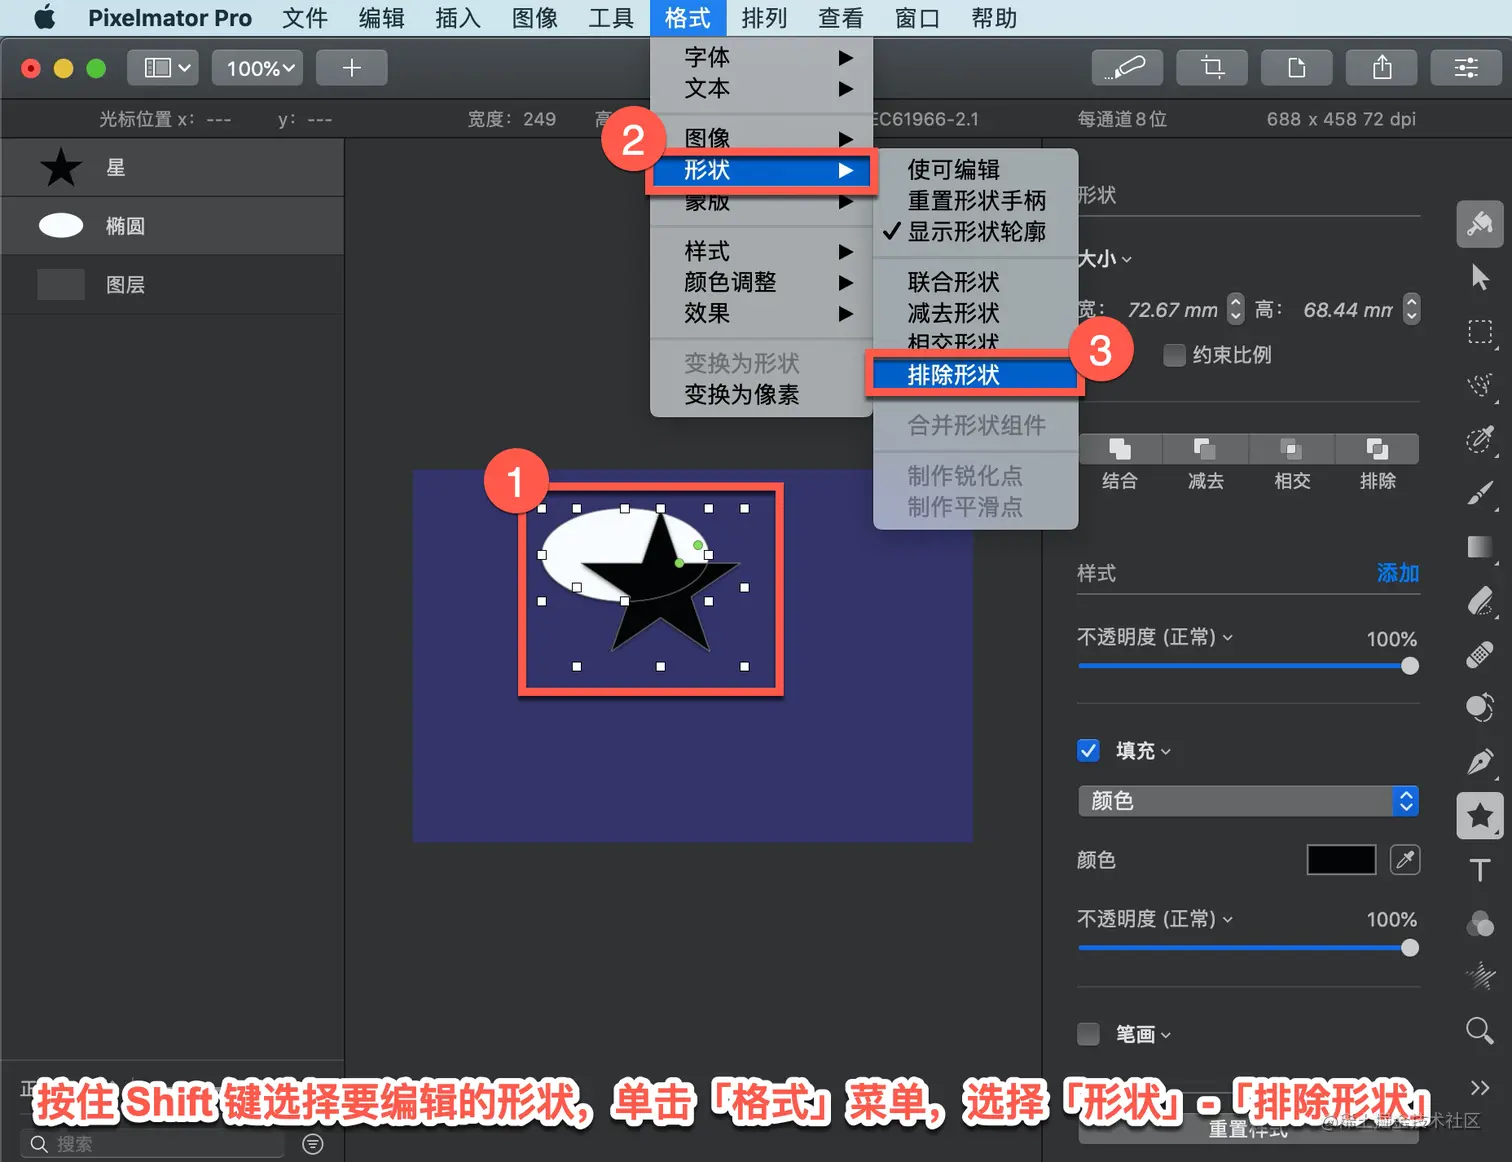The height and width of the screenshot is (1162, 1512).
Task: Click the Subtract (减去) shape icon
Action: [1205, 449]
